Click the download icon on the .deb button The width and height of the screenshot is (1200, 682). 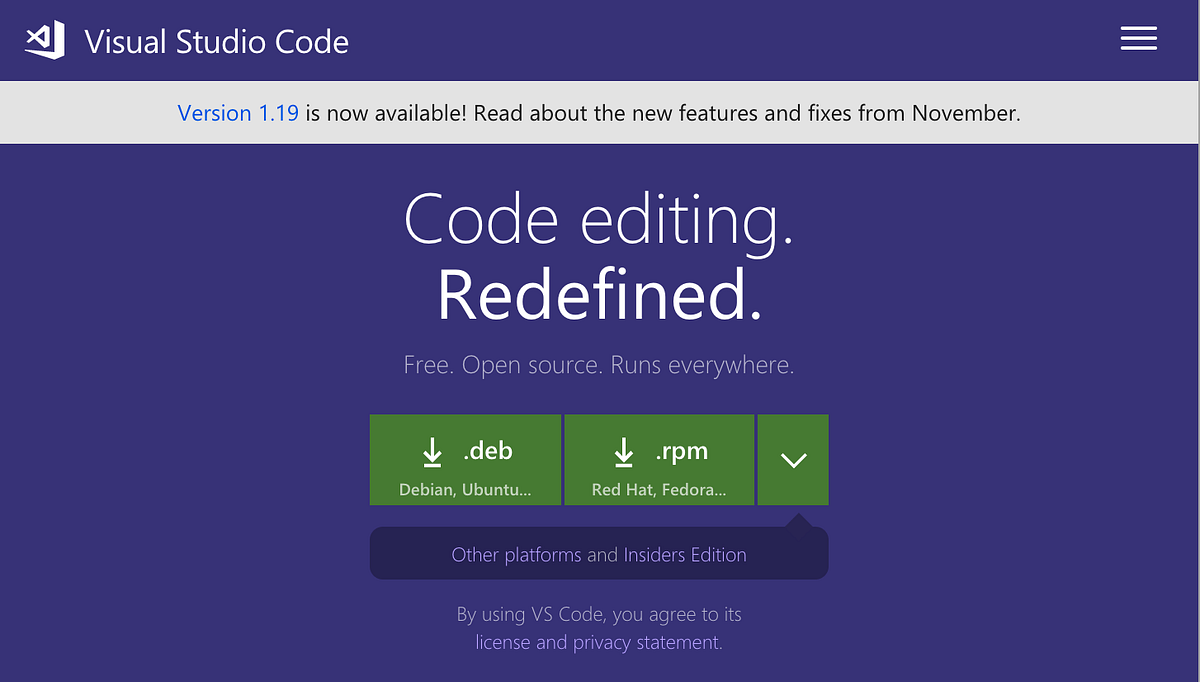click(432, 450)
